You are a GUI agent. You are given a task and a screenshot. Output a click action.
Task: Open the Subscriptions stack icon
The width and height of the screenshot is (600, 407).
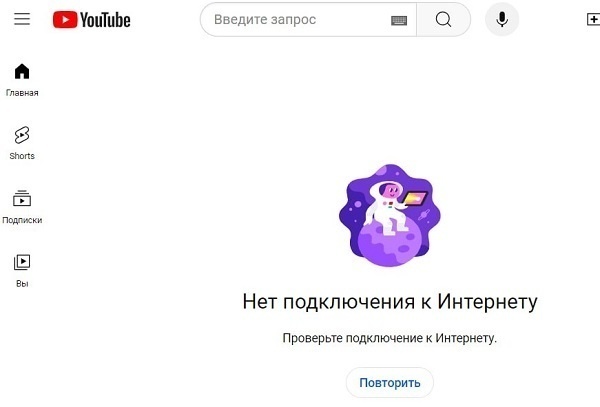pyautogui.click(x=22, y=199)
